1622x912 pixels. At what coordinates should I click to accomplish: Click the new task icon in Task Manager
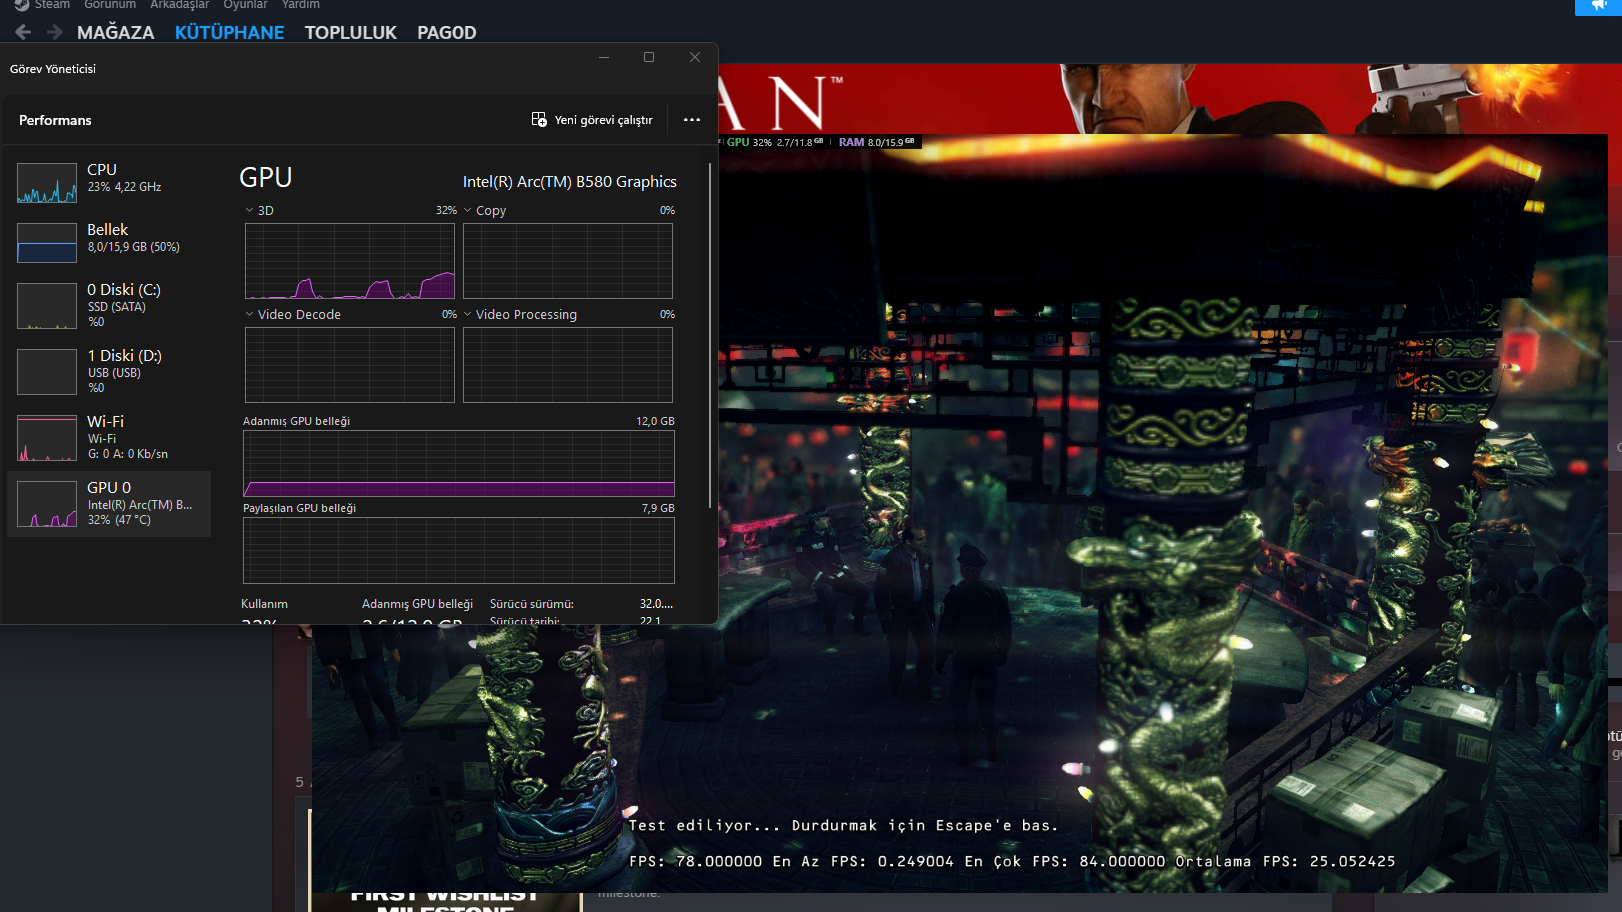point(539,120)
